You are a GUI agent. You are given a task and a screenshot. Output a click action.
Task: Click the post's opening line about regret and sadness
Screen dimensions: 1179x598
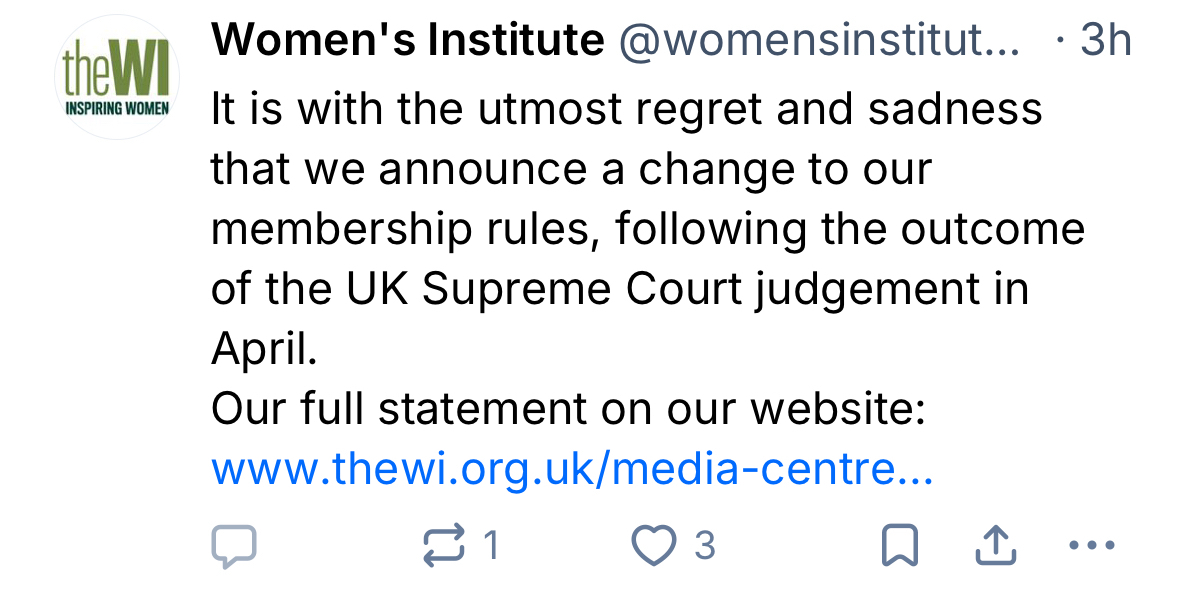point(626,109)
